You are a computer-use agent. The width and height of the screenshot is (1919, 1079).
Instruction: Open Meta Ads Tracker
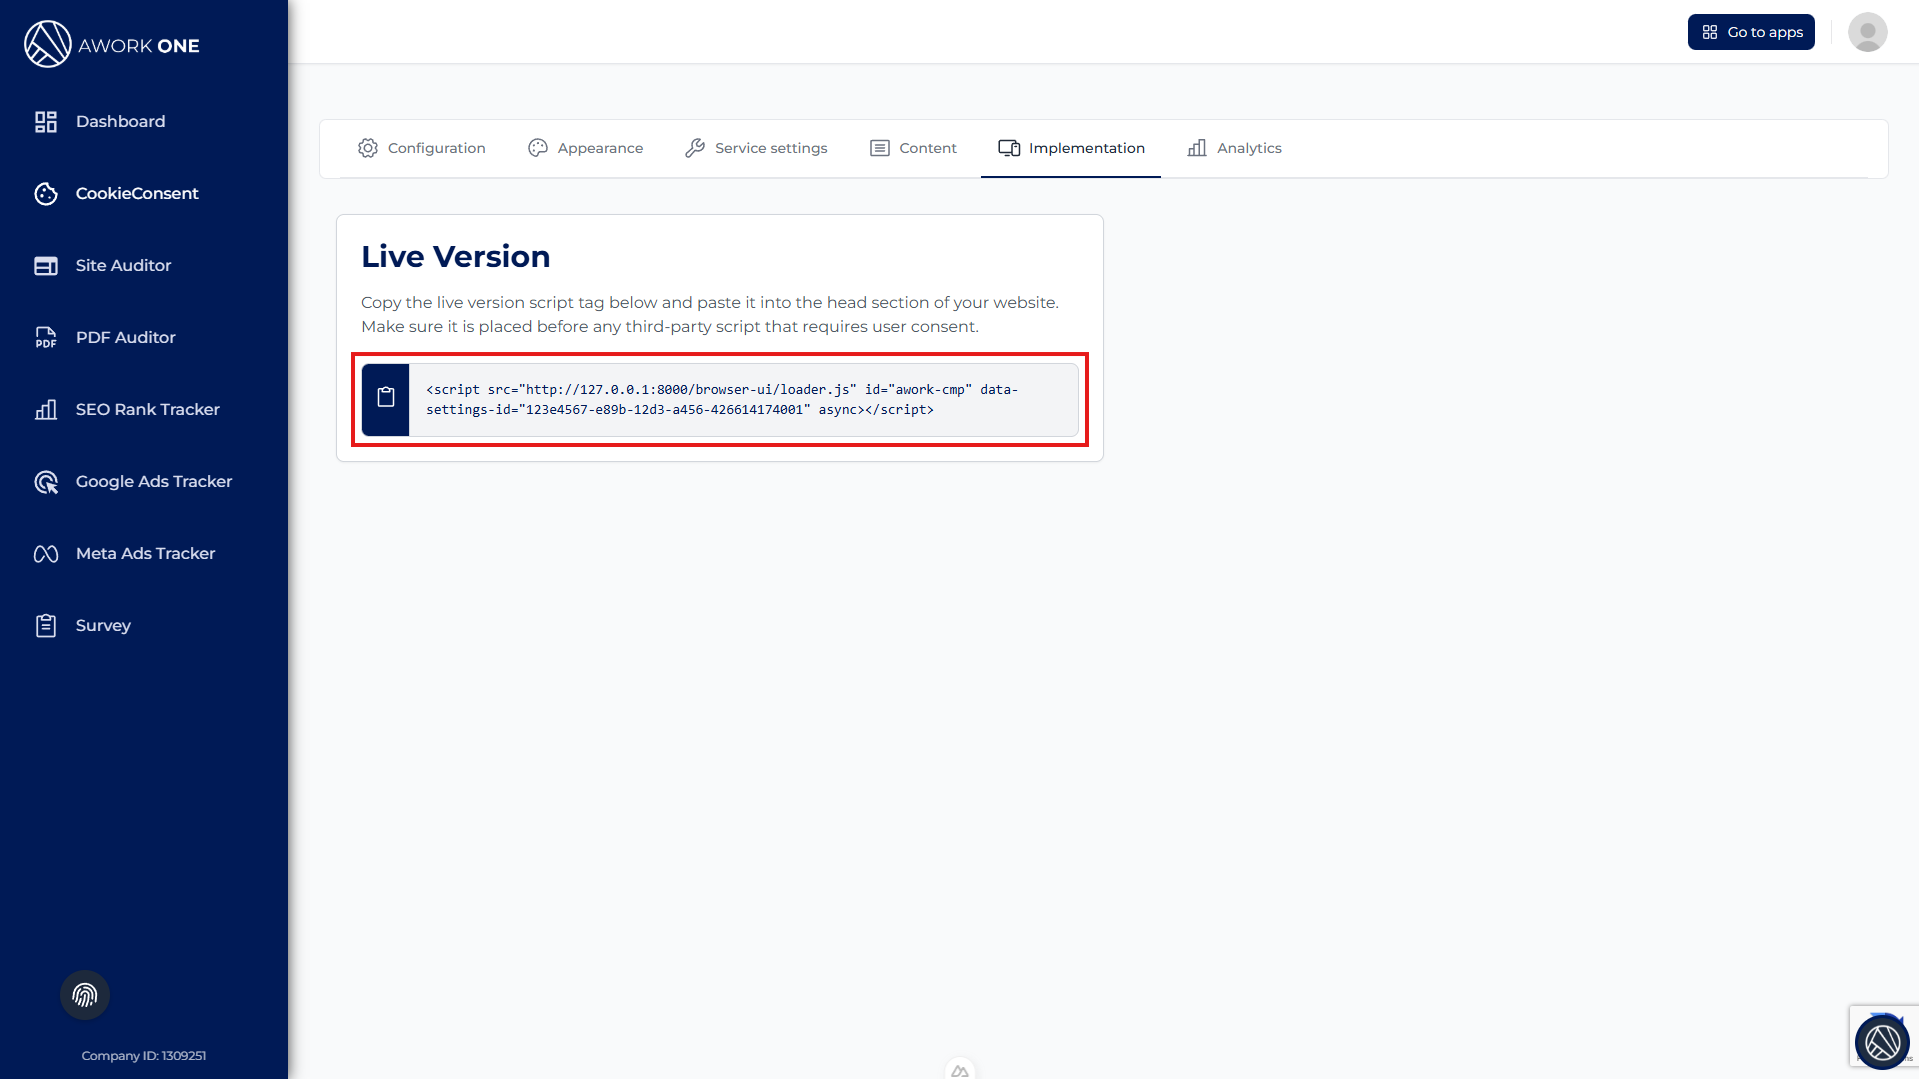(x=145, y=553)
